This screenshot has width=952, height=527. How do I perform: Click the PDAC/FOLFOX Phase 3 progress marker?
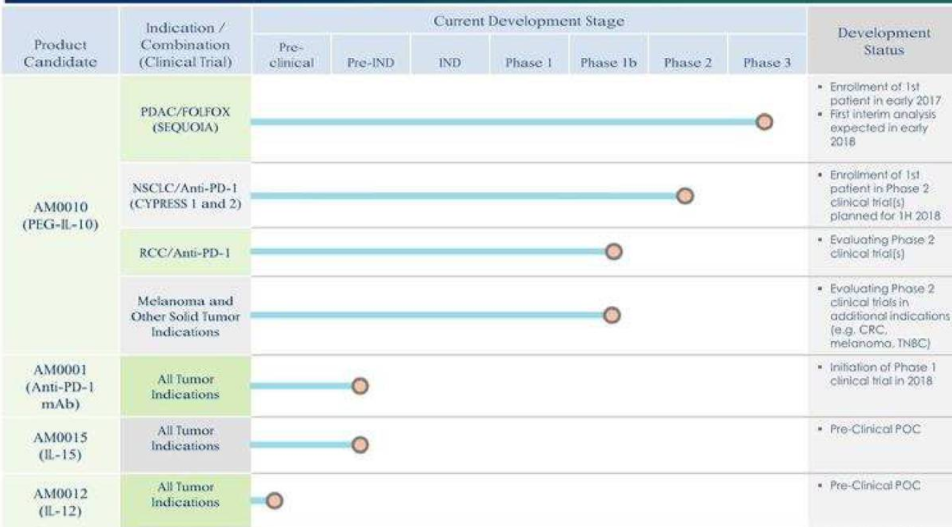(765, 122)
